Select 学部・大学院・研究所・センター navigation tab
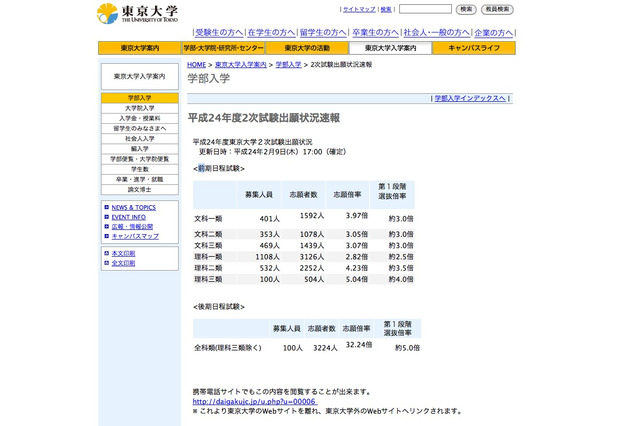Screen dimensions: 640x426 point(223,48)
